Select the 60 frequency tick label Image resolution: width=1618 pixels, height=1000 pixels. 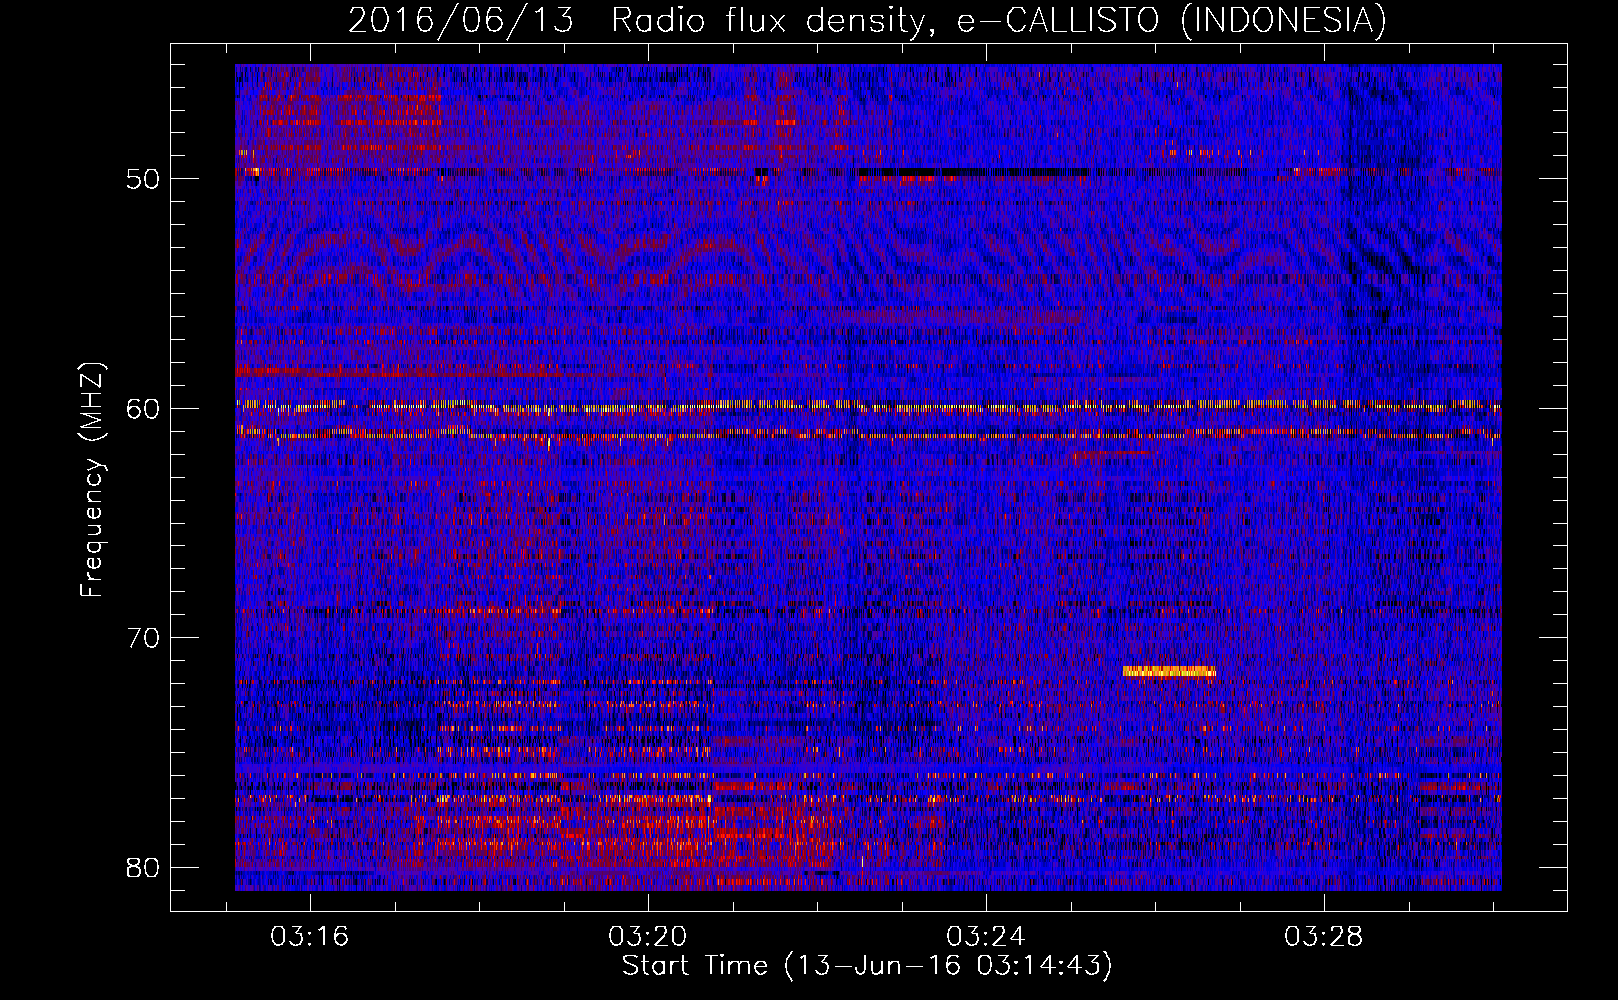click(x=143, y=408)
